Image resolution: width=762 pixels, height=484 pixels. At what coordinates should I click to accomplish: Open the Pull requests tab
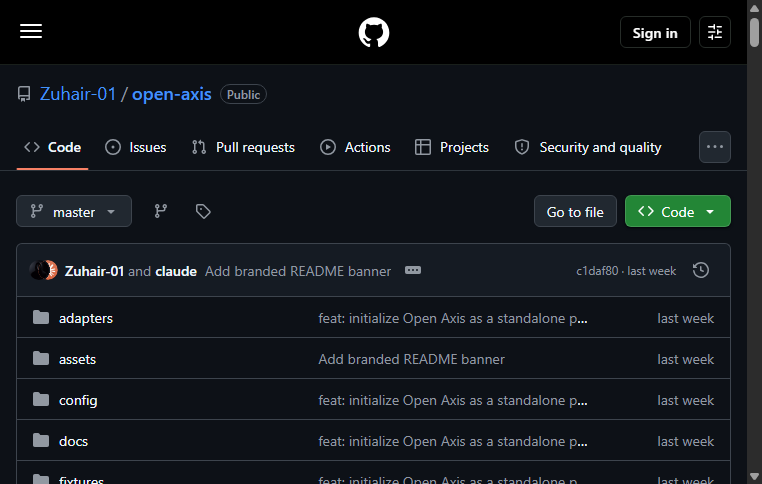coord(243,147)
